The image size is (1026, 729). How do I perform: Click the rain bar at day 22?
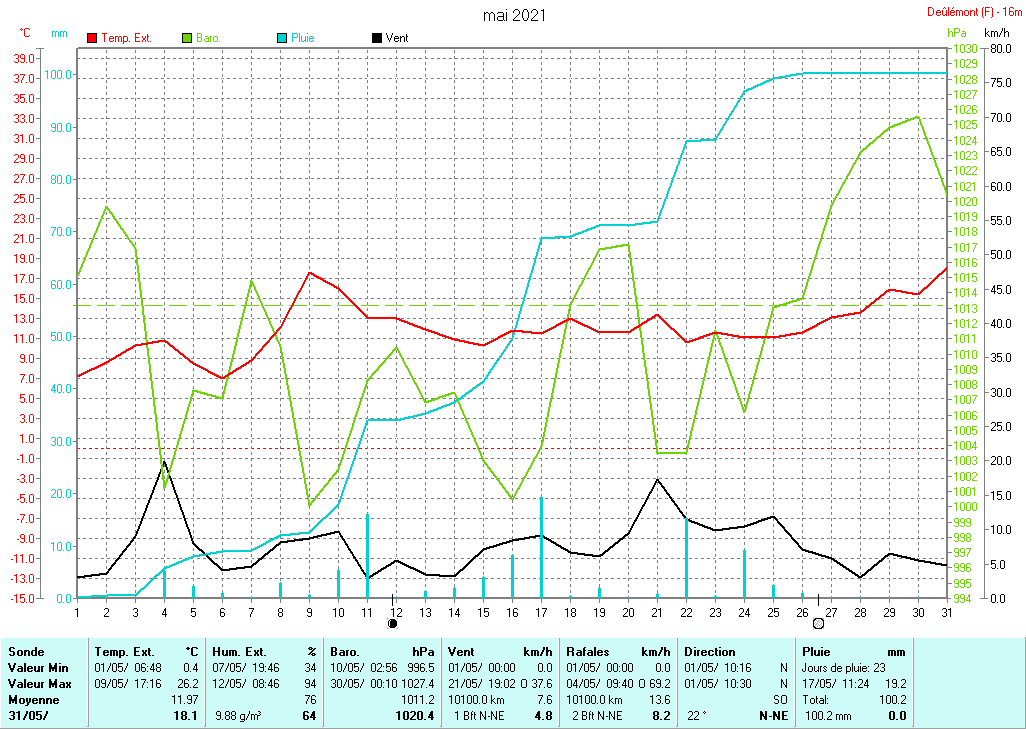686,558
